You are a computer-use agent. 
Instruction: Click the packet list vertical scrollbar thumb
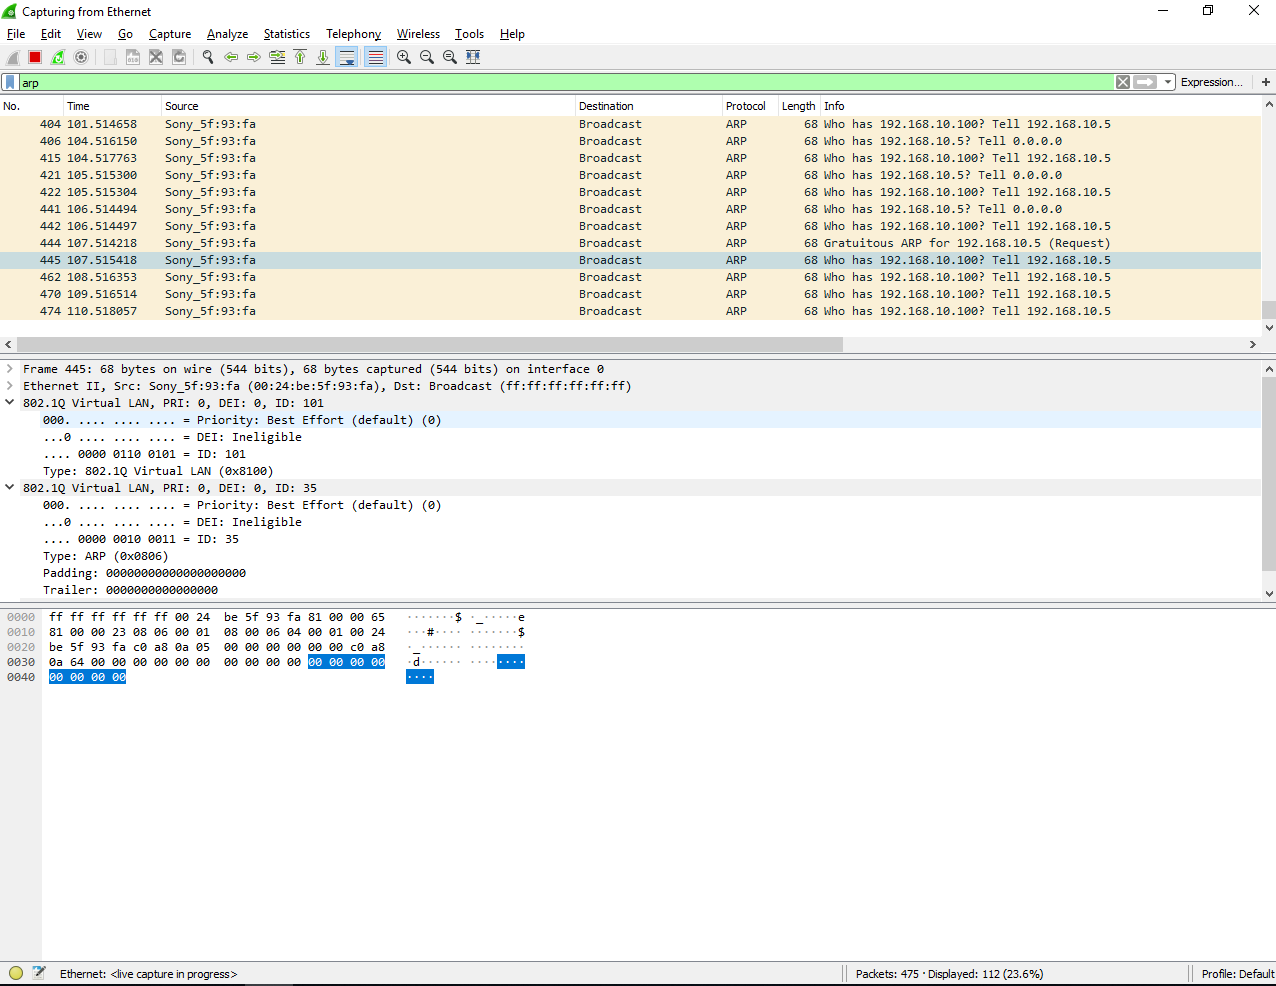click(1268, 309)
